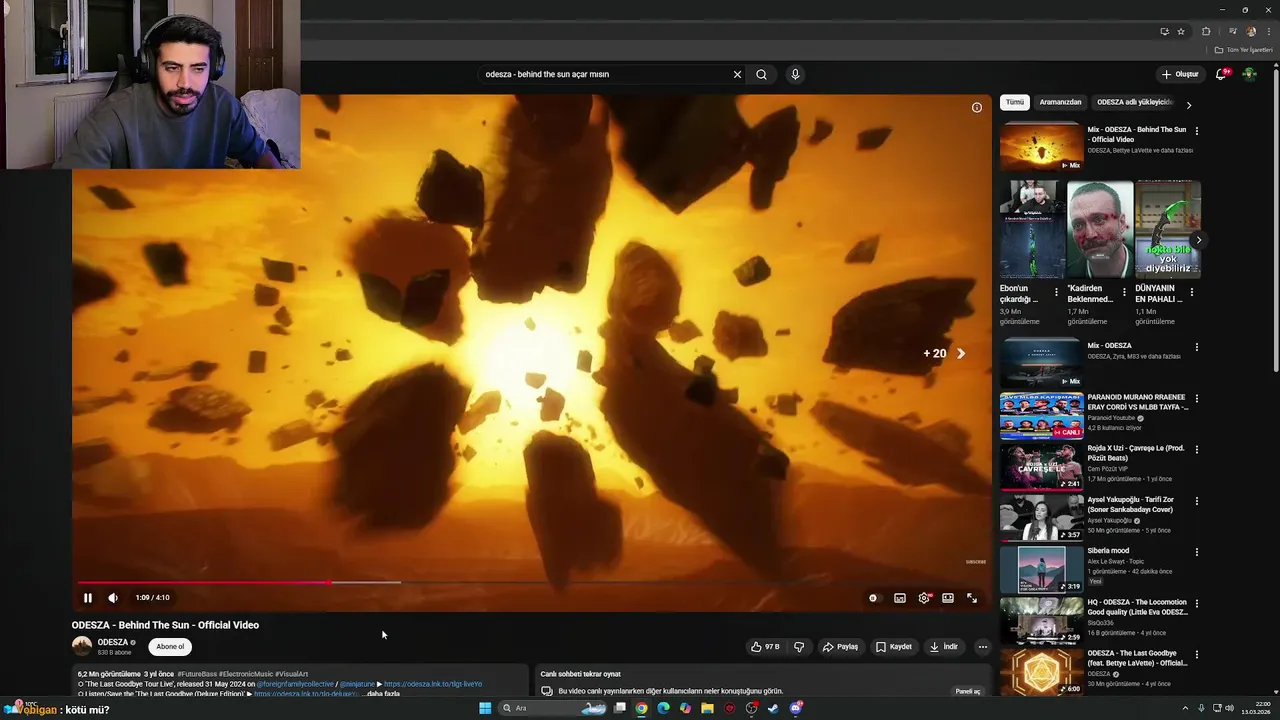1280x720 pixels.
Task: Expand more filter chips with the right arrow
Action: point(1189,104)
